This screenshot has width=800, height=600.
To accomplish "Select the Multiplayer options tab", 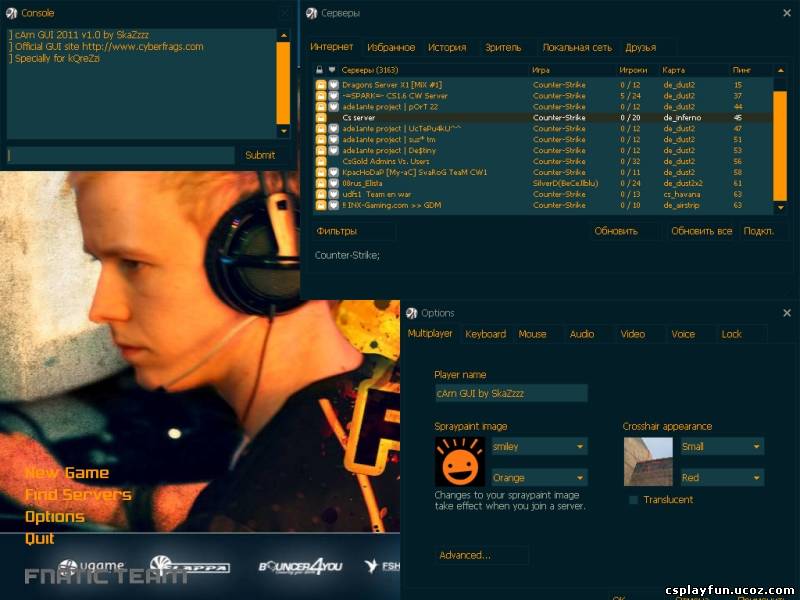I will pyautogui.click(x=430, y=334).
